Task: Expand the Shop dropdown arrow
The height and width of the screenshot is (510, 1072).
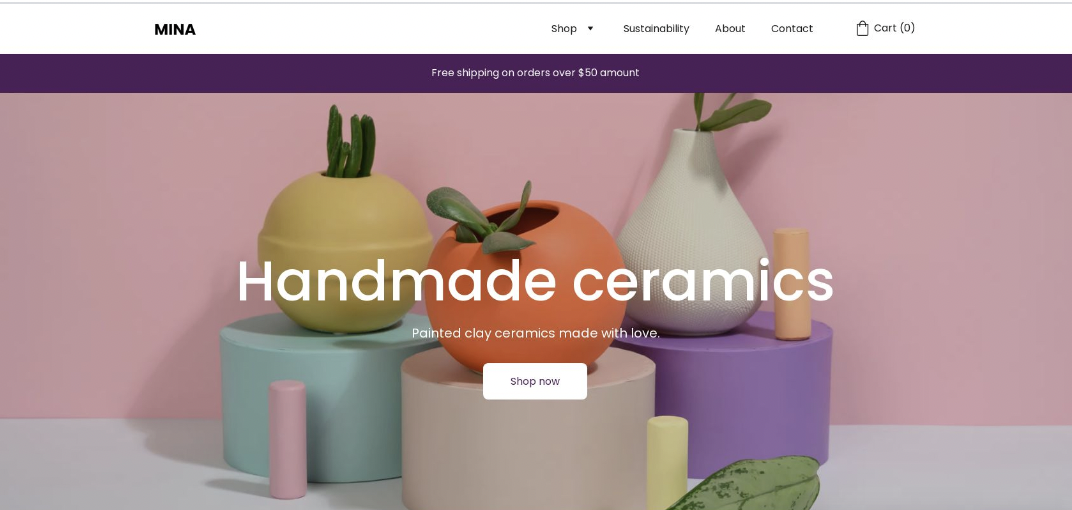Action: coord(591,29)
